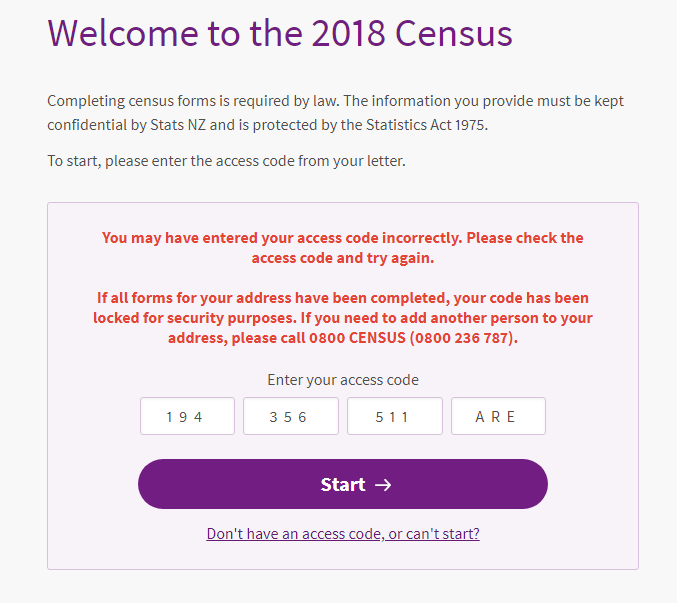Screen dimensions: 677x603
Task: Click the red incorrect access code error message
Action: [x=343, y=238]
